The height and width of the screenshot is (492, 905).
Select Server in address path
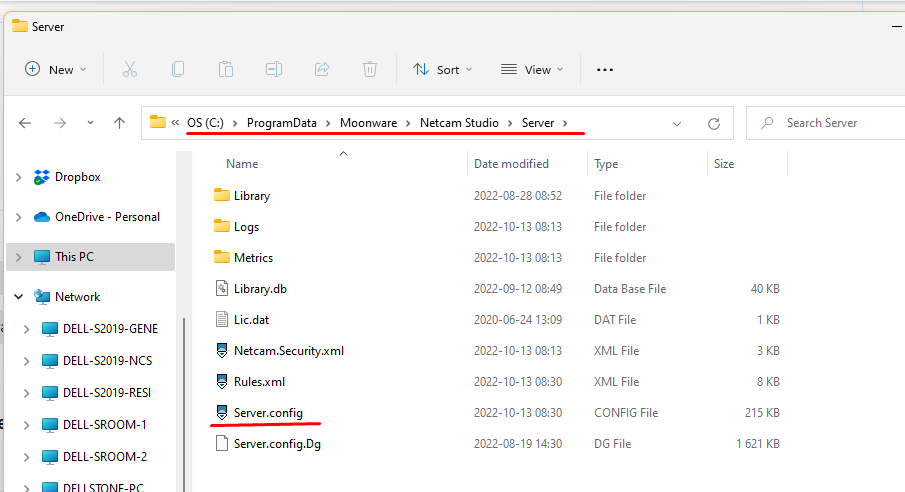538,123
